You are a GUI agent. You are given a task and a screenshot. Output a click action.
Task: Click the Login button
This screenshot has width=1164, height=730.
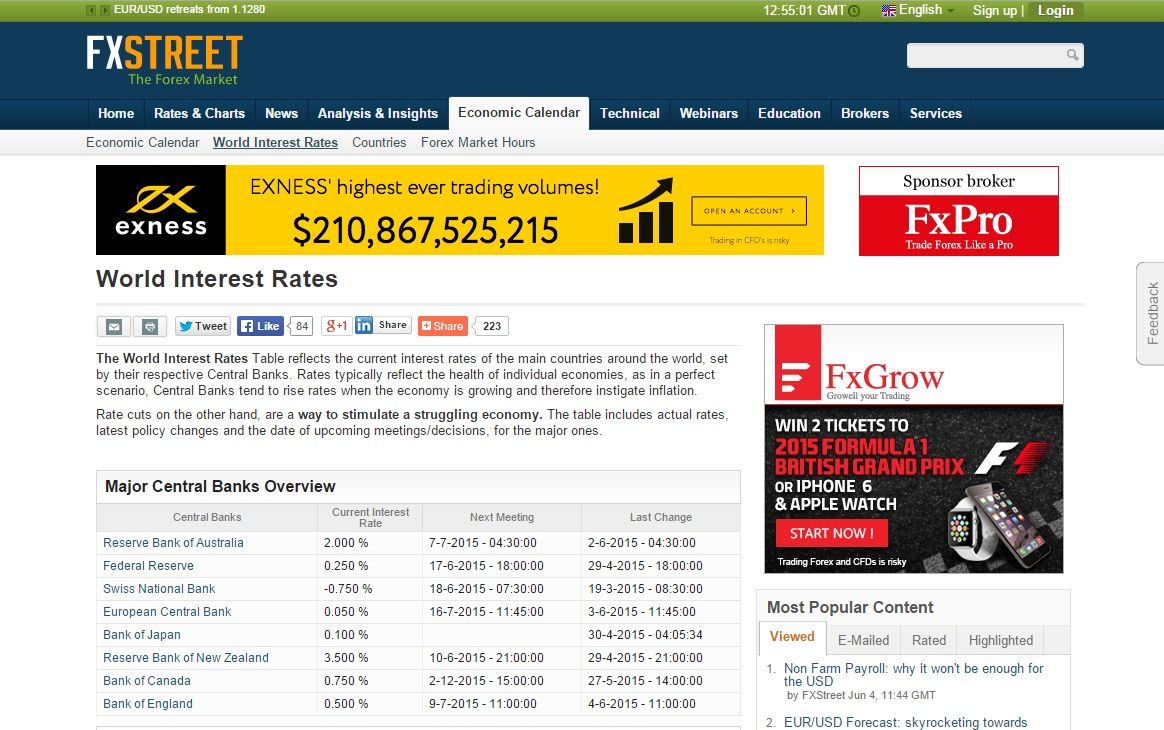click(1055, 10)
